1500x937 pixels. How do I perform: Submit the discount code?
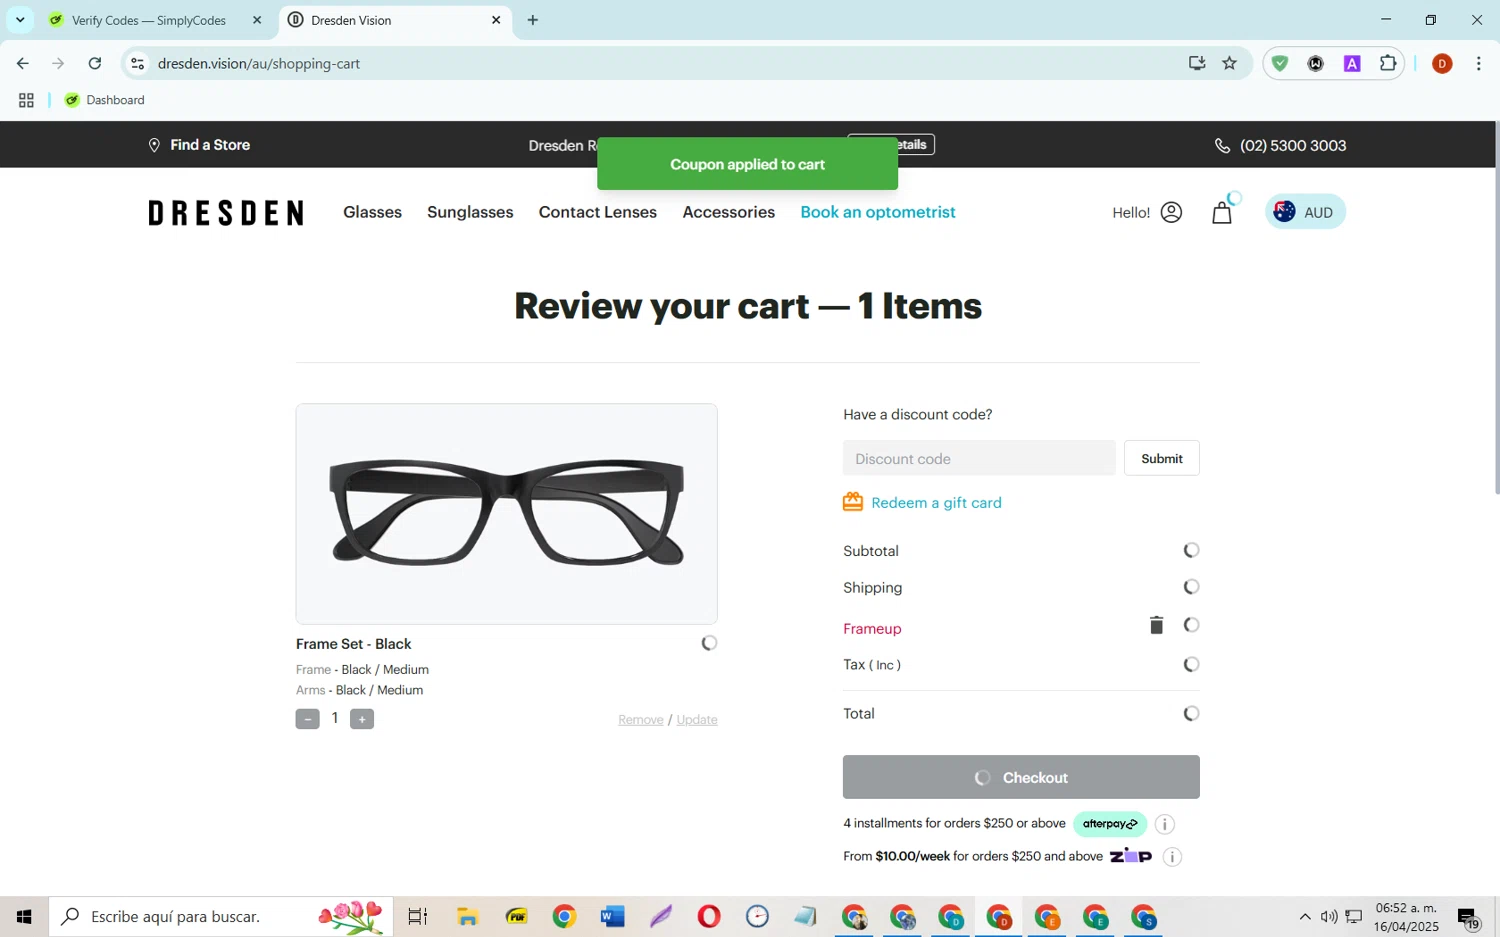tap(1162, 458)
